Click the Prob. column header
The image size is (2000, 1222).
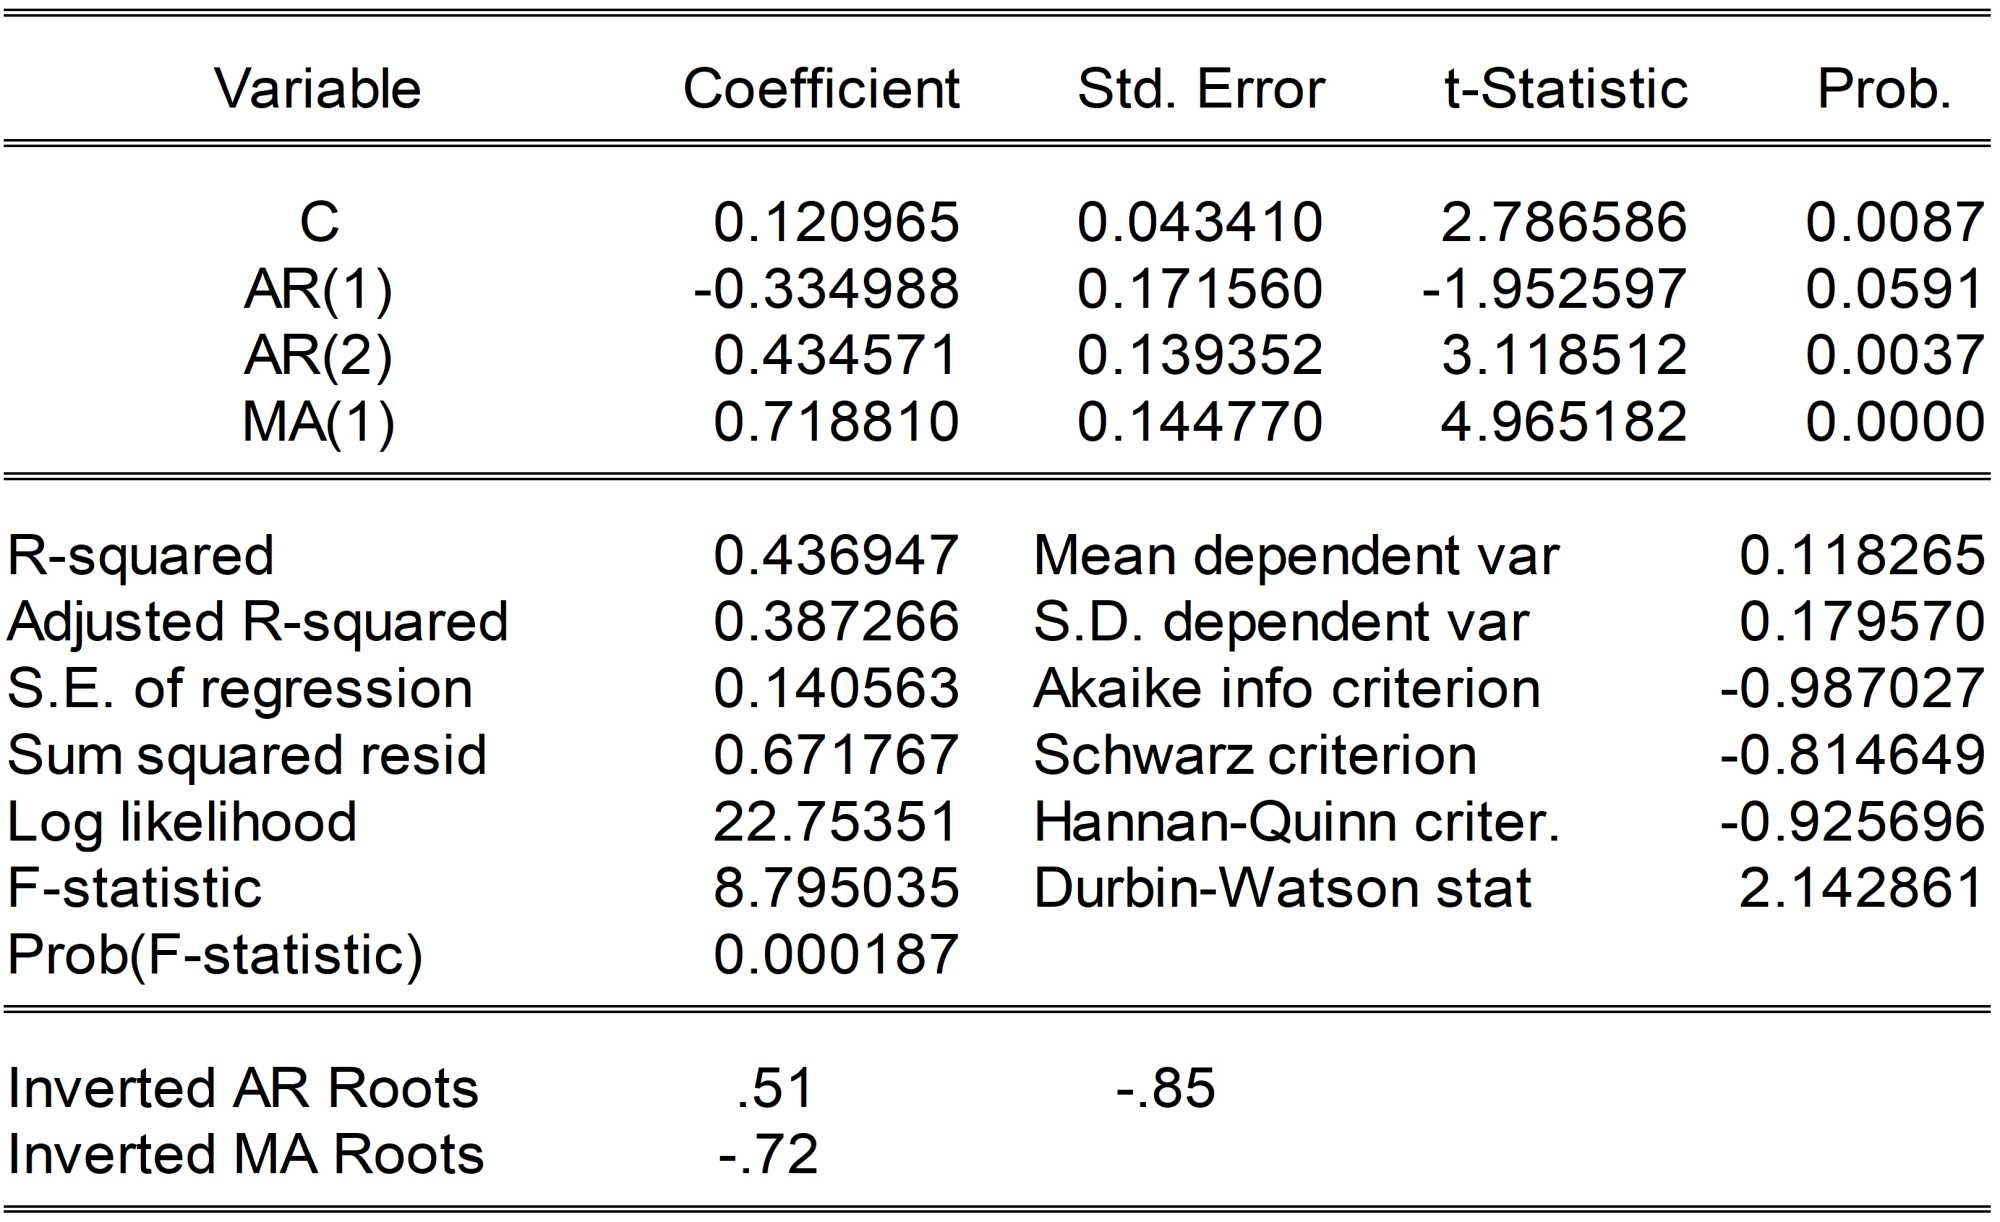(1884, 89)
